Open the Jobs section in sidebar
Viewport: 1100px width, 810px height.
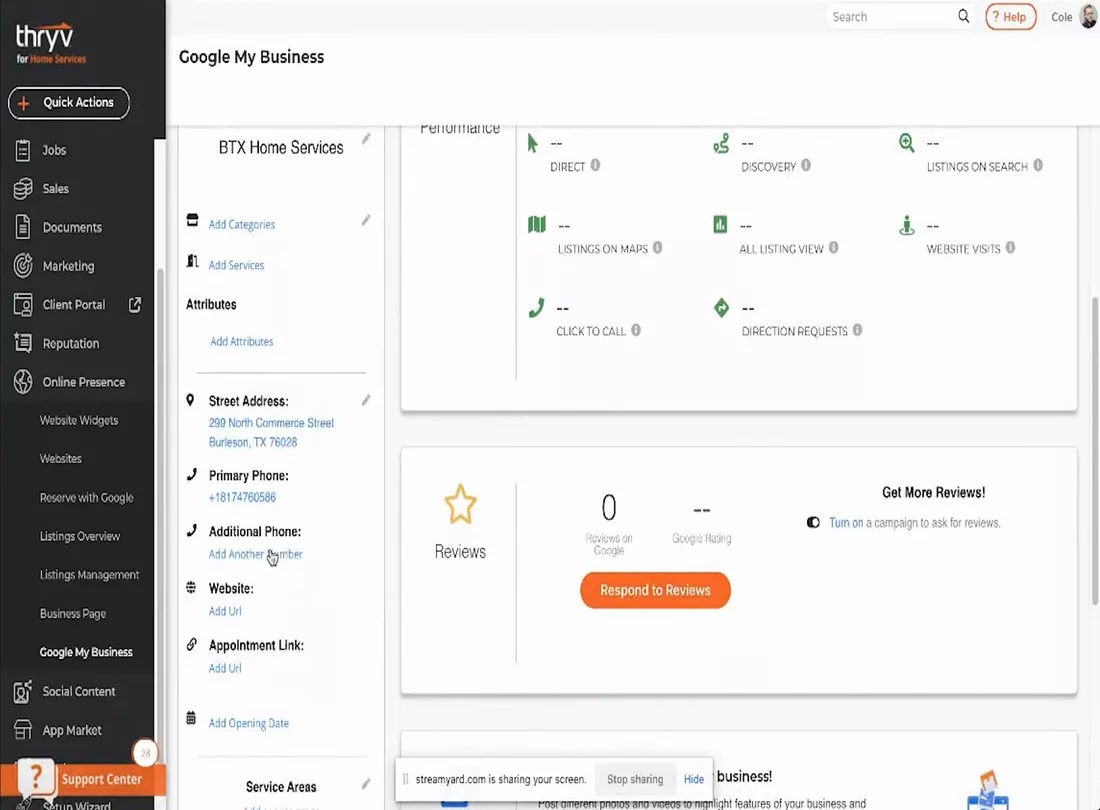coord(53,150)
